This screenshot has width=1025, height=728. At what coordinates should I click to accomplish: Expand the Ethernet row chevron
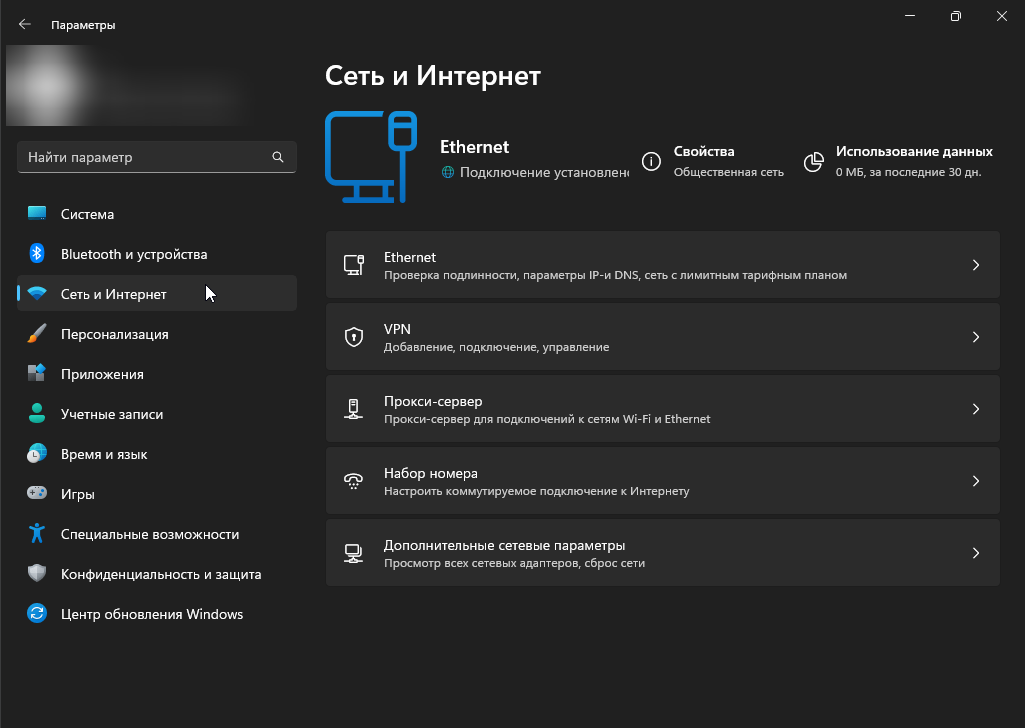(976, 265)
